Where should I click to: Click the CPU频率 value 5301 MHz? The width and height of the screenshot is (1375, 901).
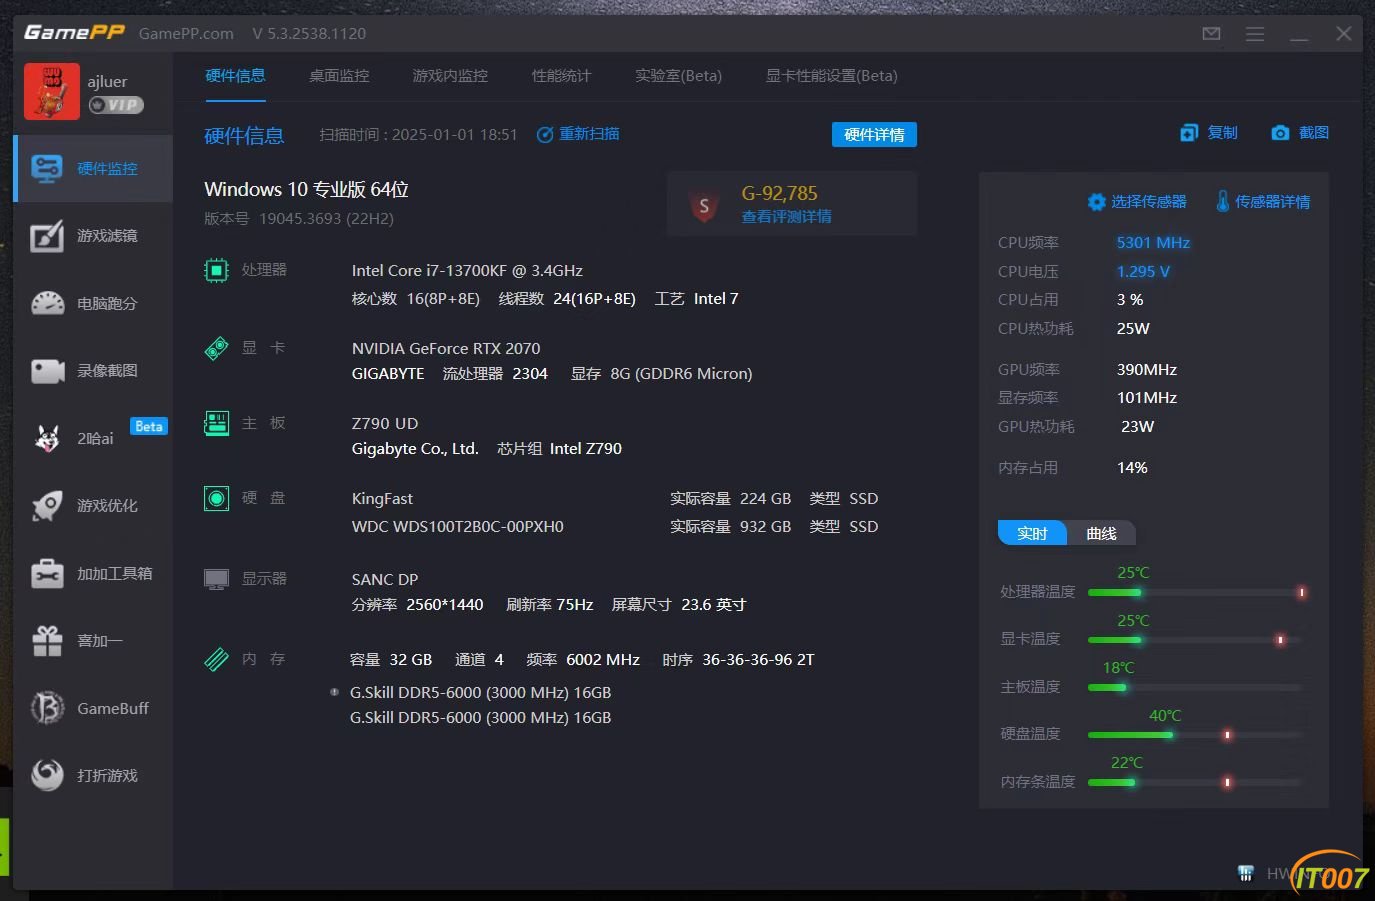pyautogui.click(x=1153, y=243)
